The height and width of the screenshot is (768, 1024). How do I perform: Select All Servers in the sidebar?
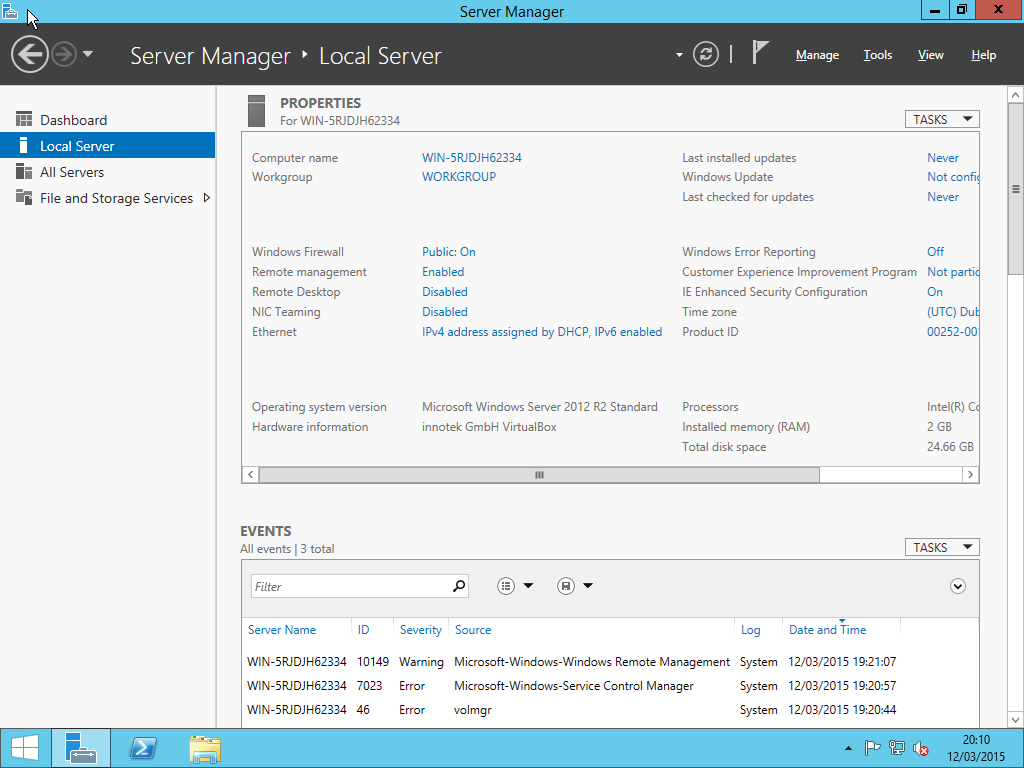coord(108,172)
